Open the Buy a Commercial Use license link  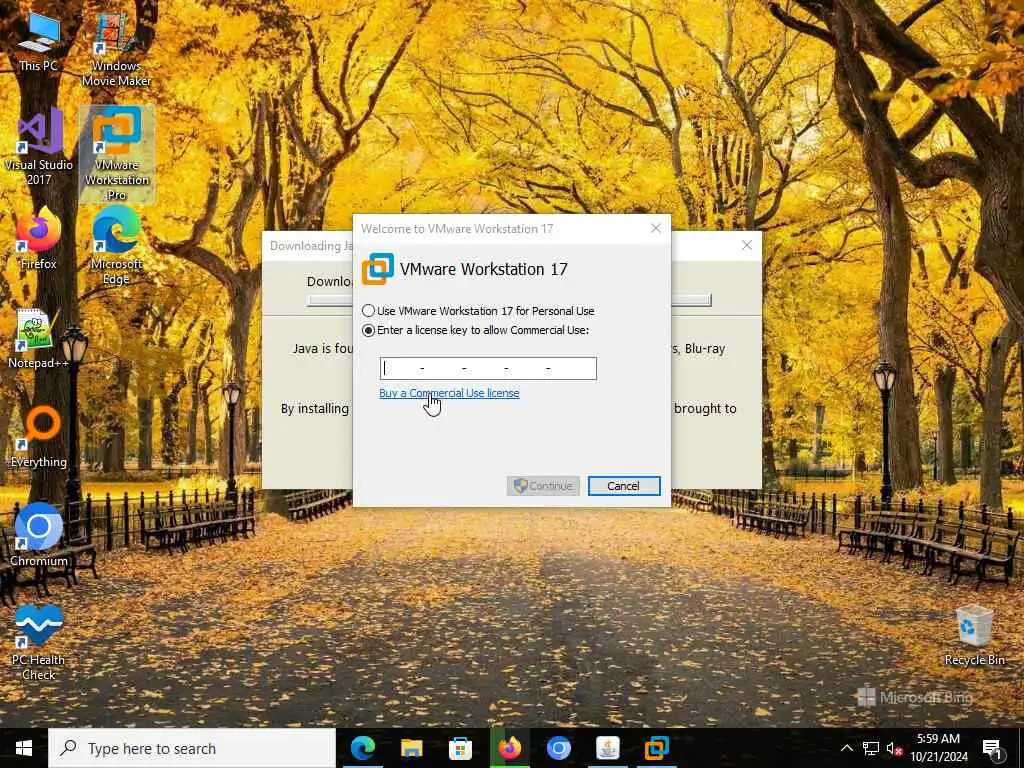[449, 393]
